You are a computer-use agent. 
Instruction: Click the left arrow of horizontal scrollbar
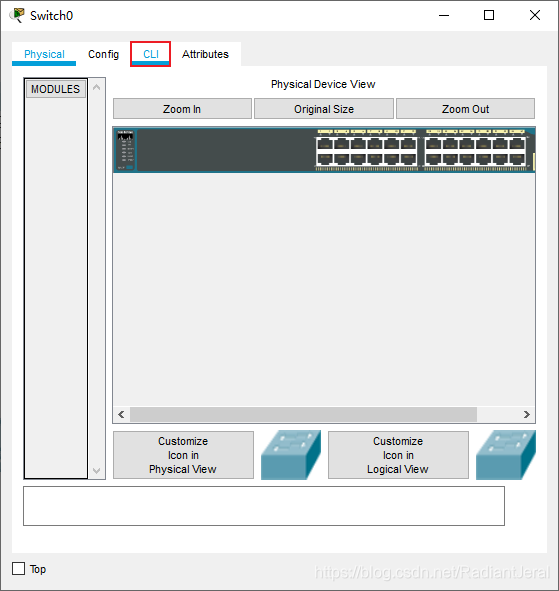(121, 415)
